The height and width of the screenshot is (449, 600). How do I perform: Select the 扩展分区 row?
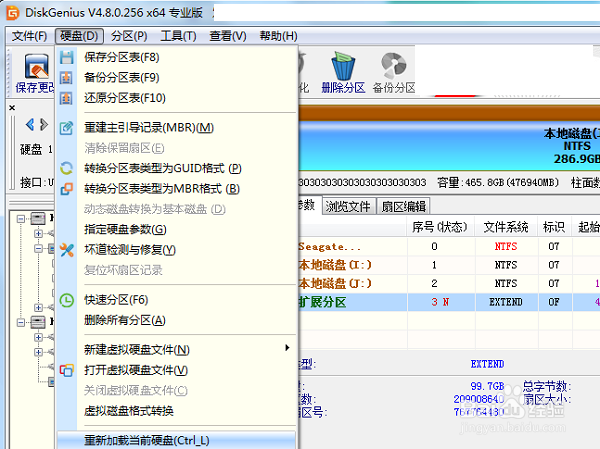449,302
